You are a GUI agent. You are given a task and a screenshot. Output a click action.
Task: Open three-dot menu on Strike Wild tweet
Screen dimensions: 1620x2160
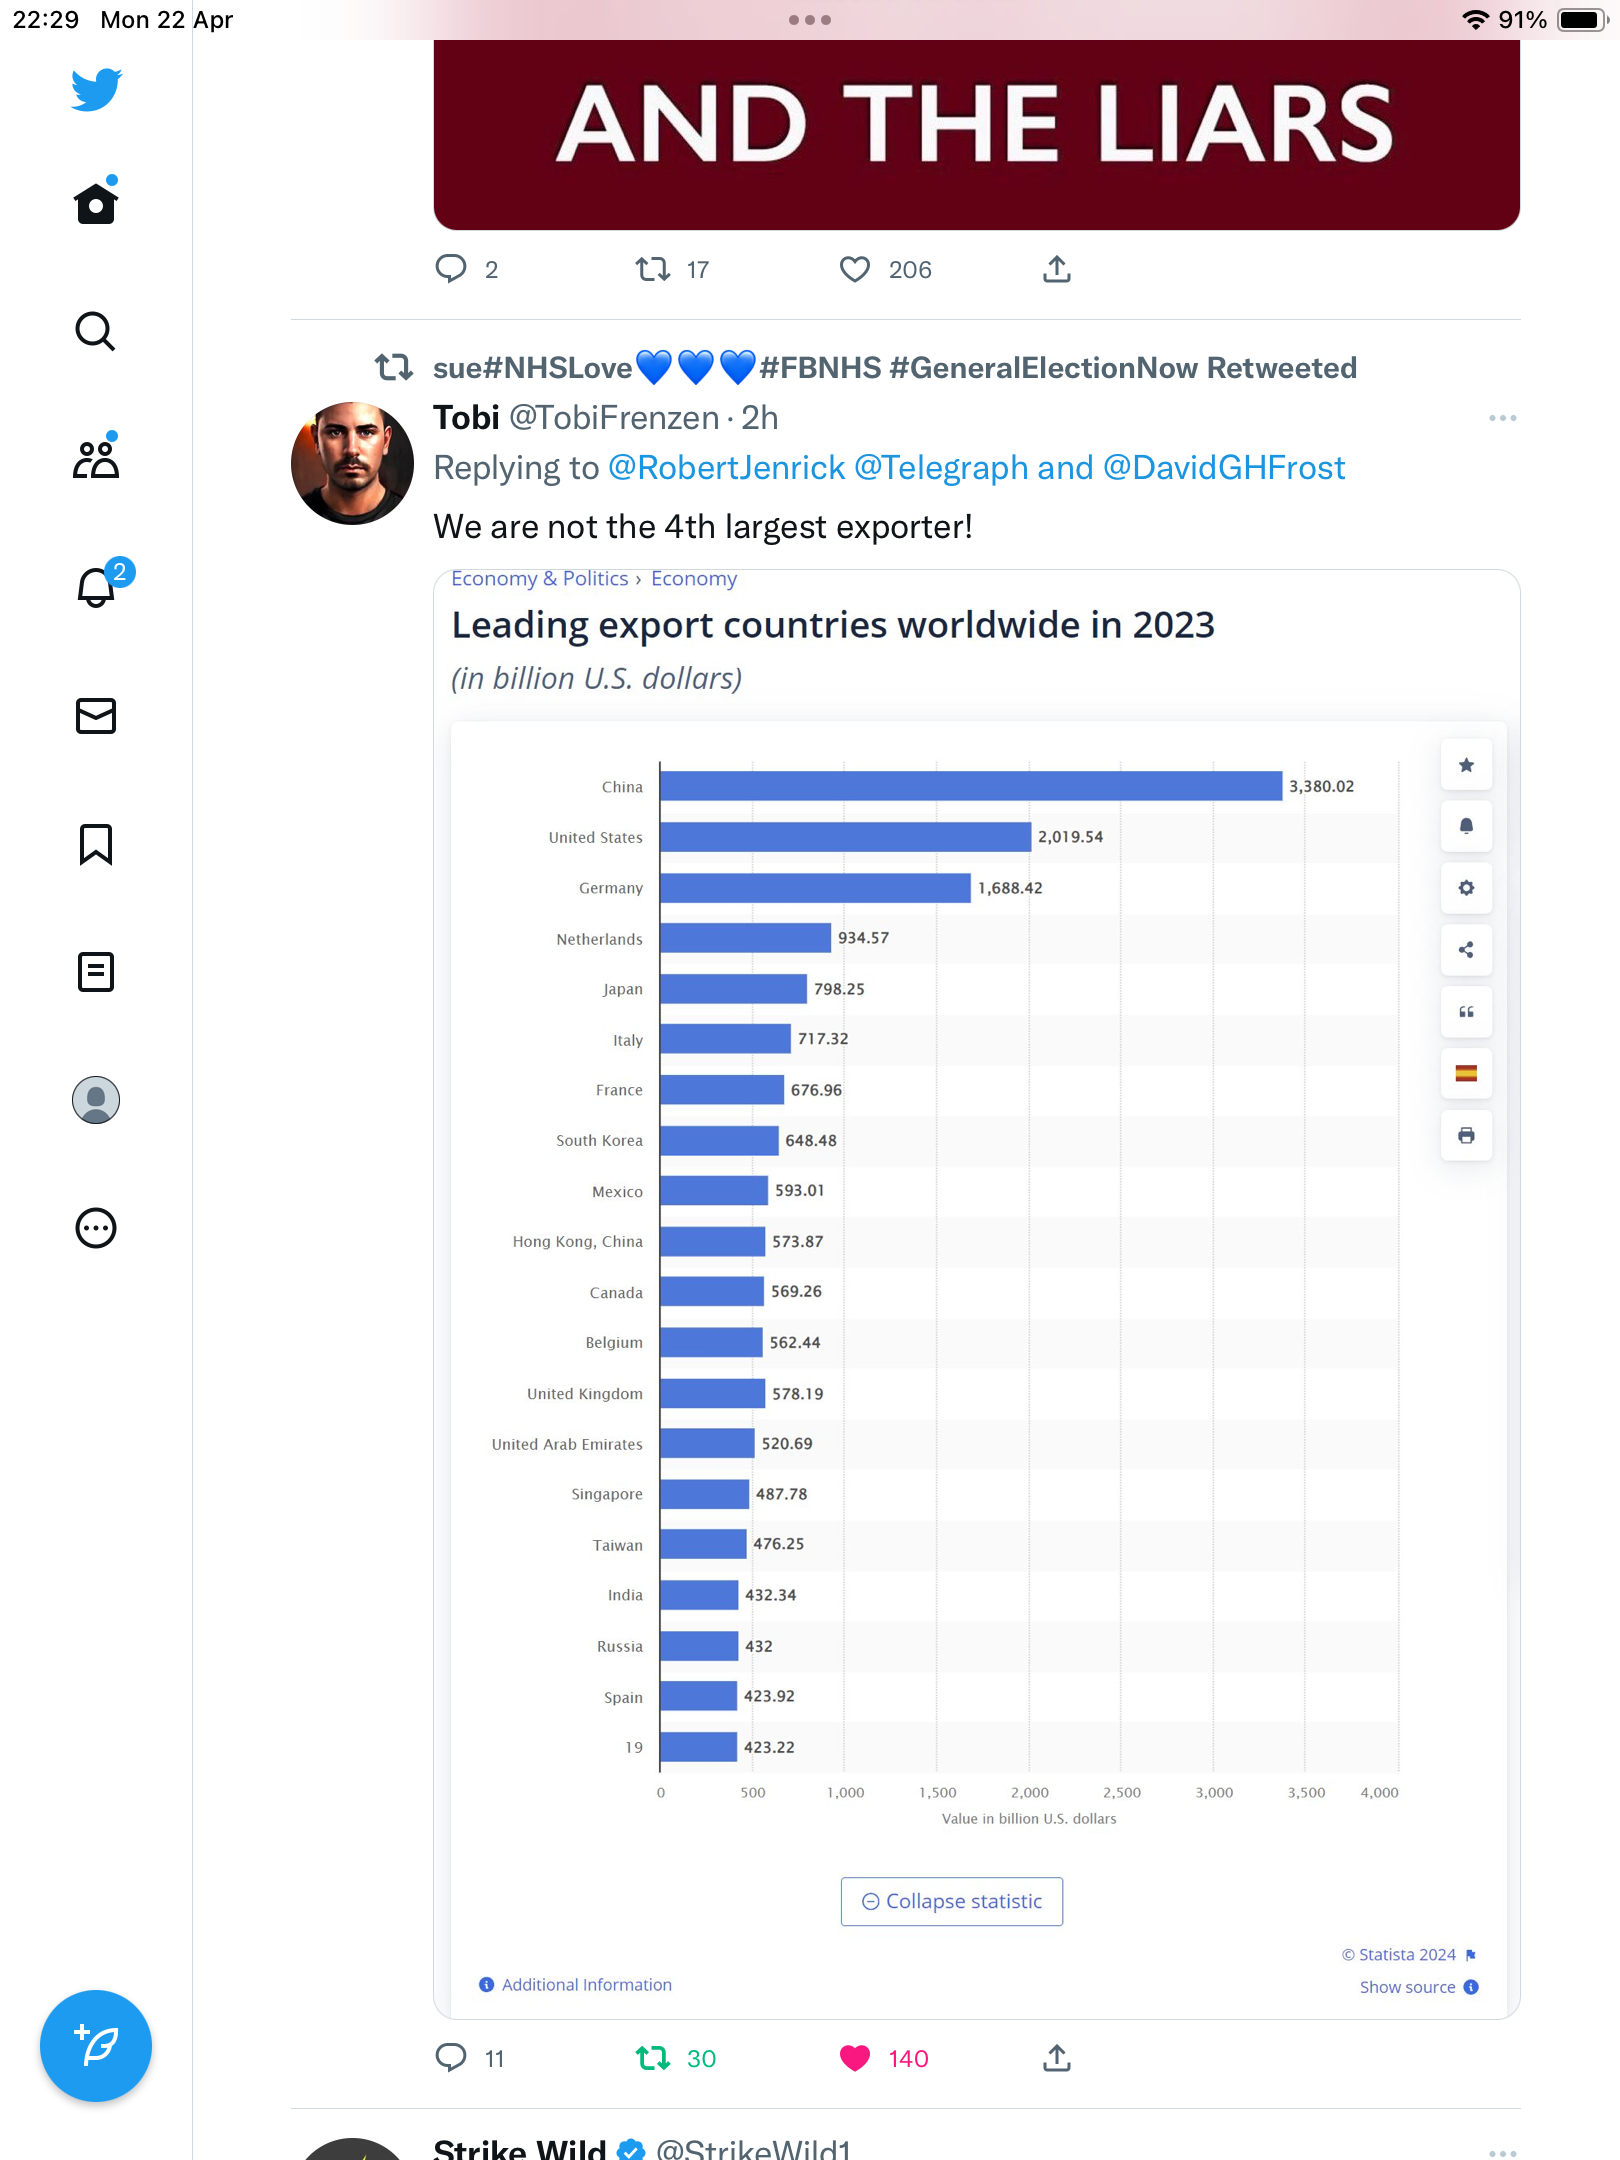[1502, 2150]
